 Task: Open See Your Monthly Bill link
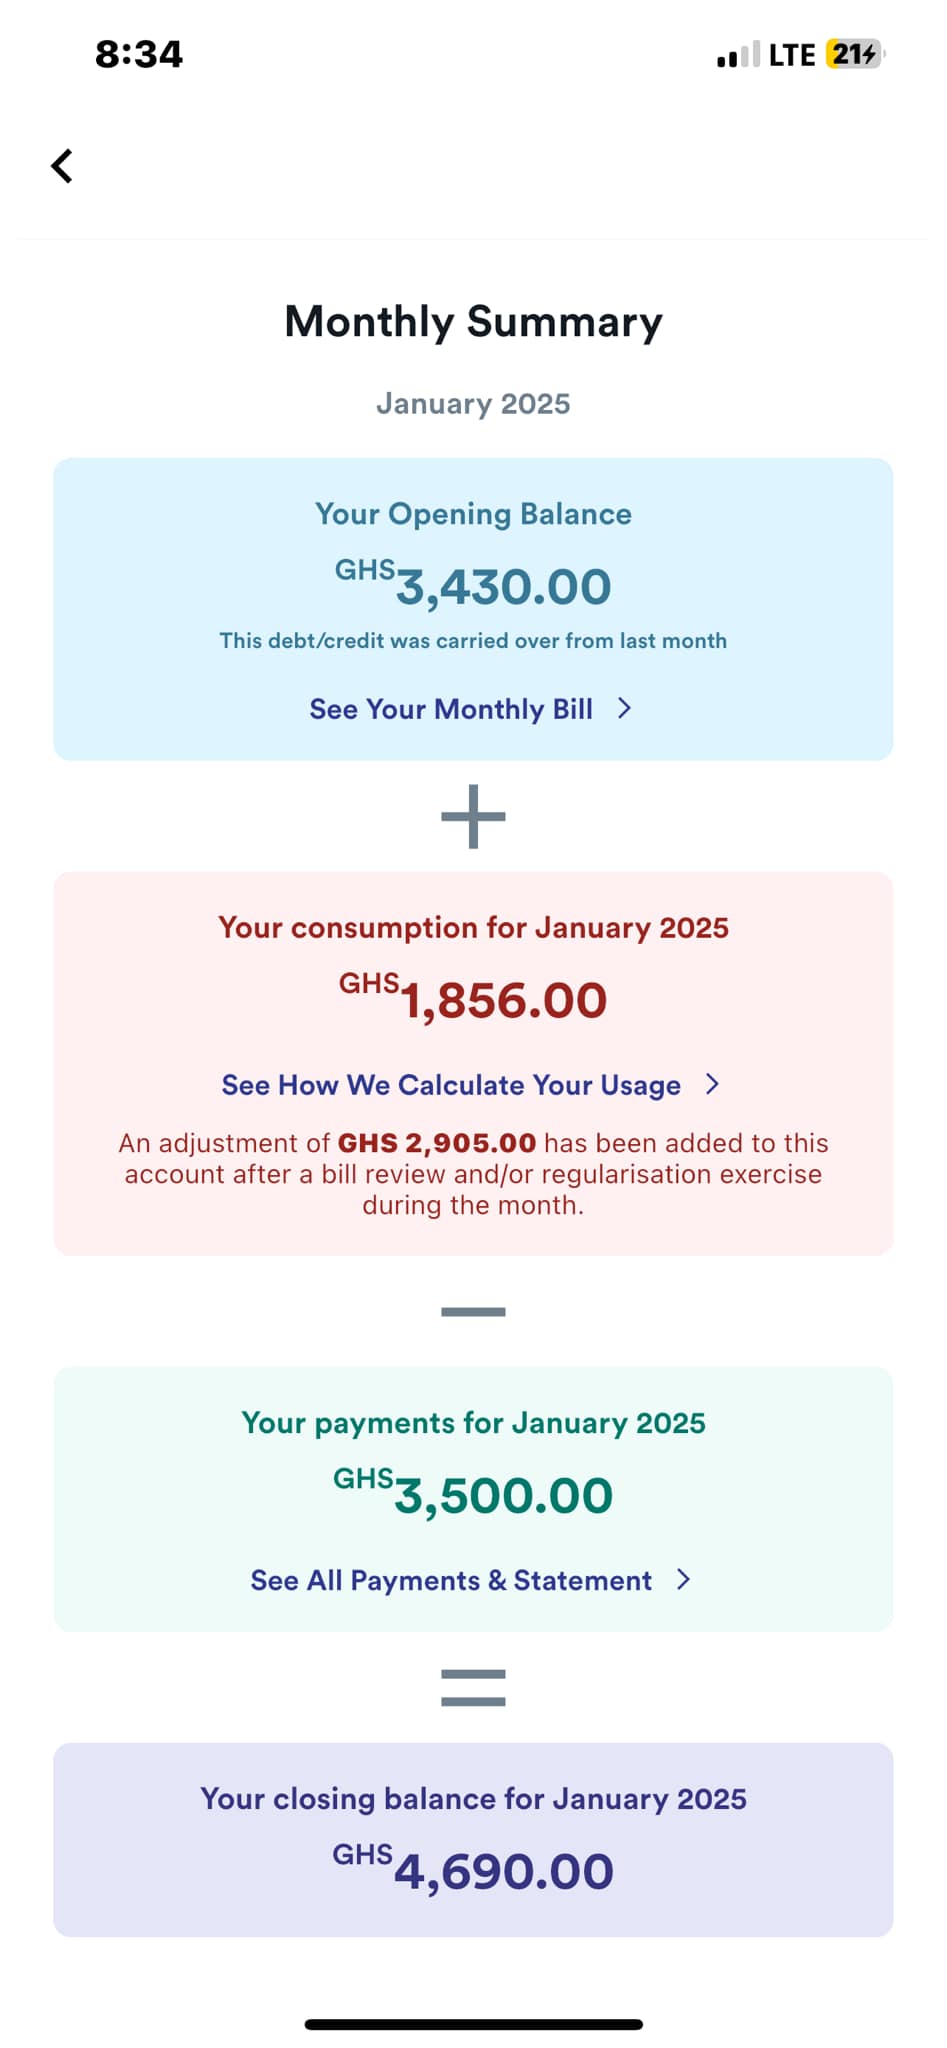click(x=451, y=709)
